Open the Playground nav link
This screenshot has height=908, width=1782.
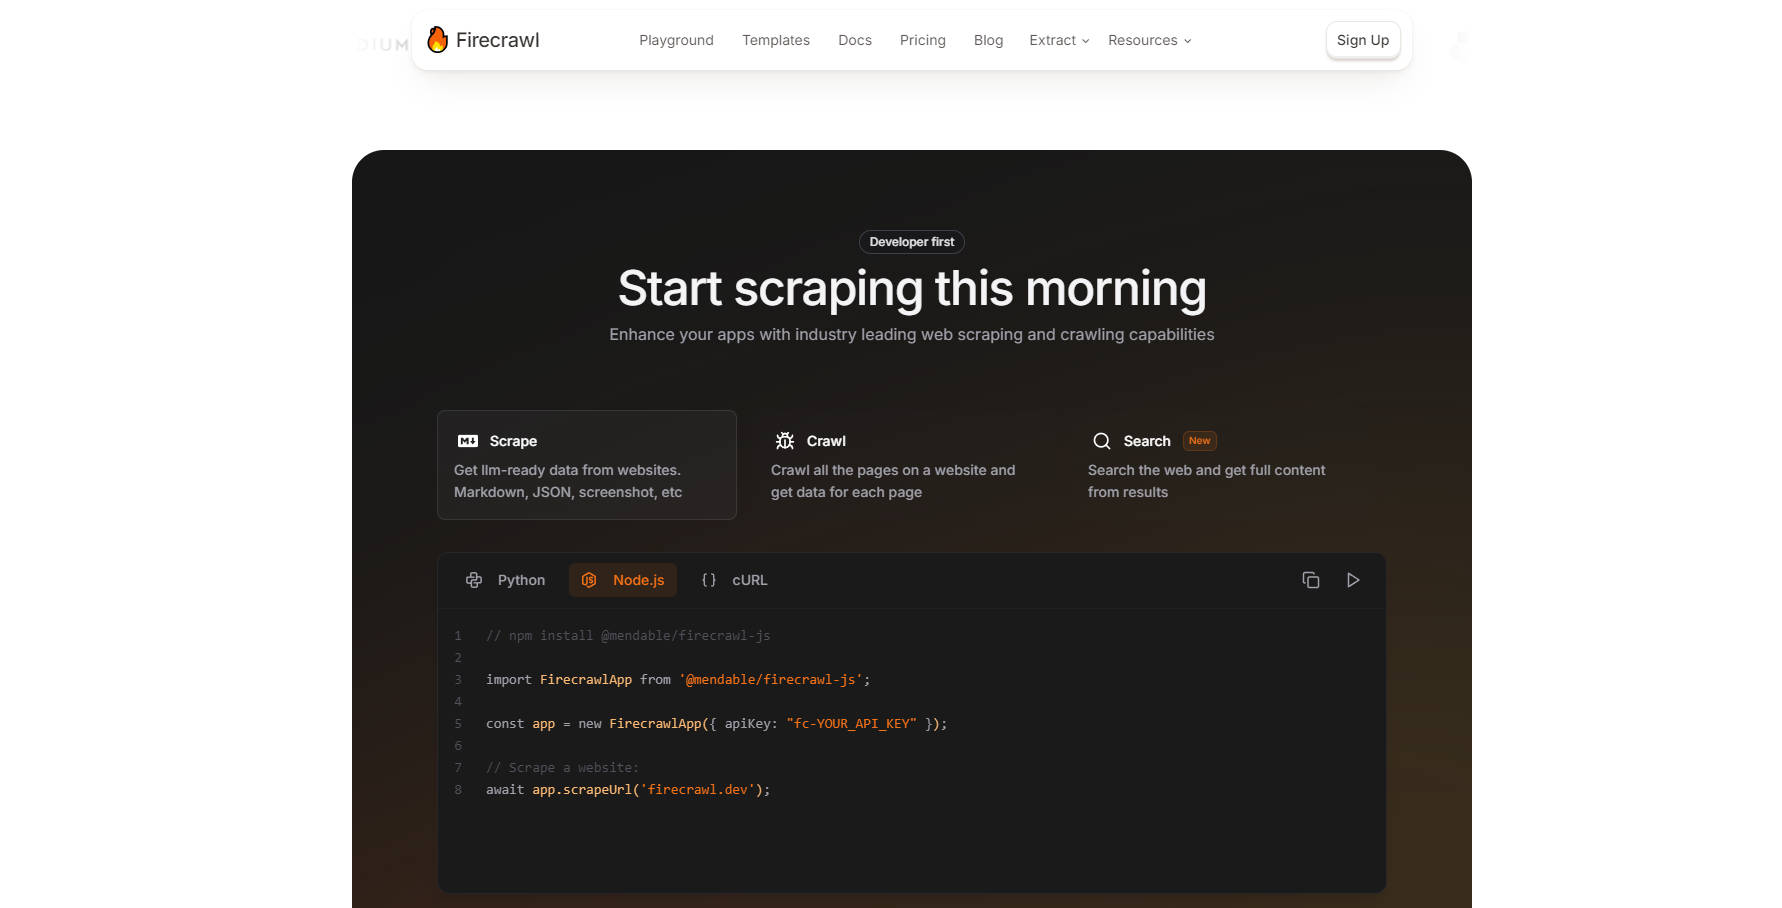point(676,40)
